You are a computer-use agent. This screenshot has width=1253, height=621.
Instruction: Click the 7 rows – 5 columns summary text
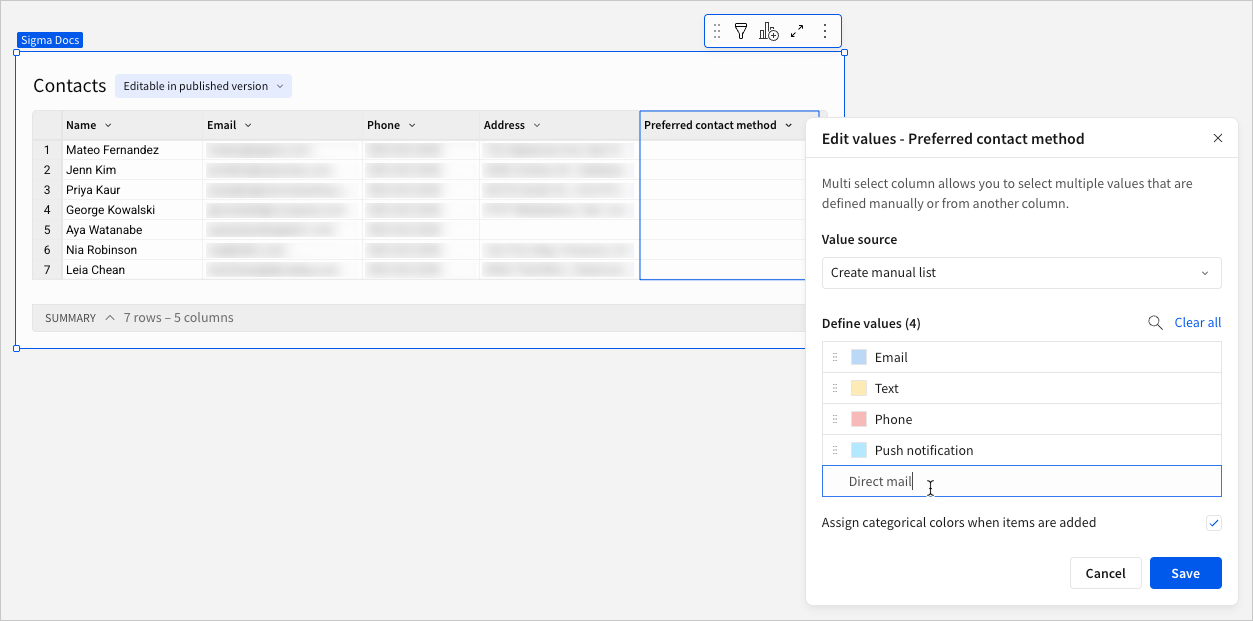click(x=179, y=318)
